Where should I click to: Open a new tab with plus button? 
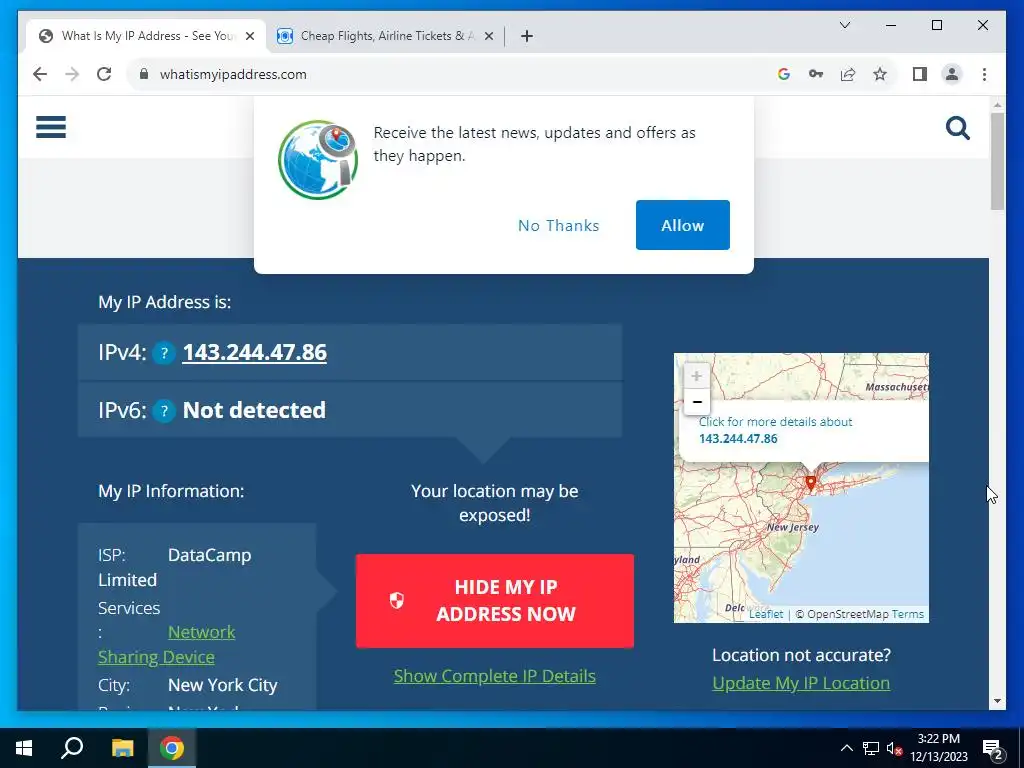tap(527, 36)
